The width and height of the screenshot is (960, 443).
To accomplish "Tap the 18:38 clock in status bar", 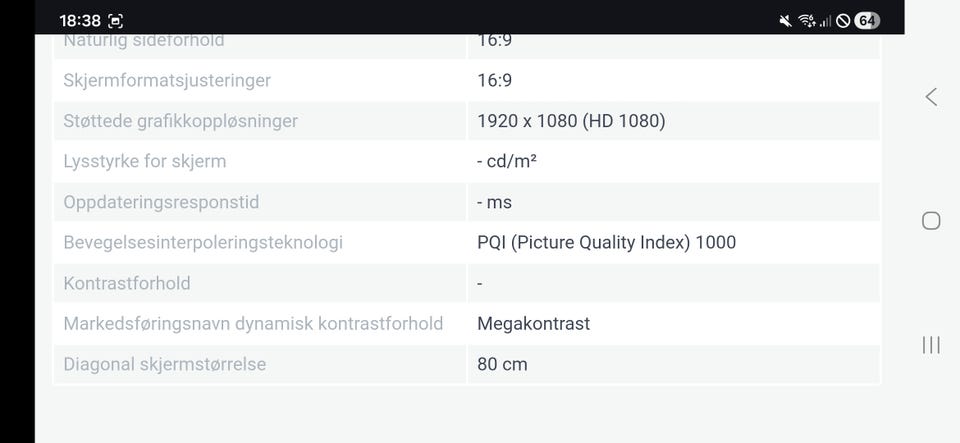I will pyautogui.click(x=80, y=21).
